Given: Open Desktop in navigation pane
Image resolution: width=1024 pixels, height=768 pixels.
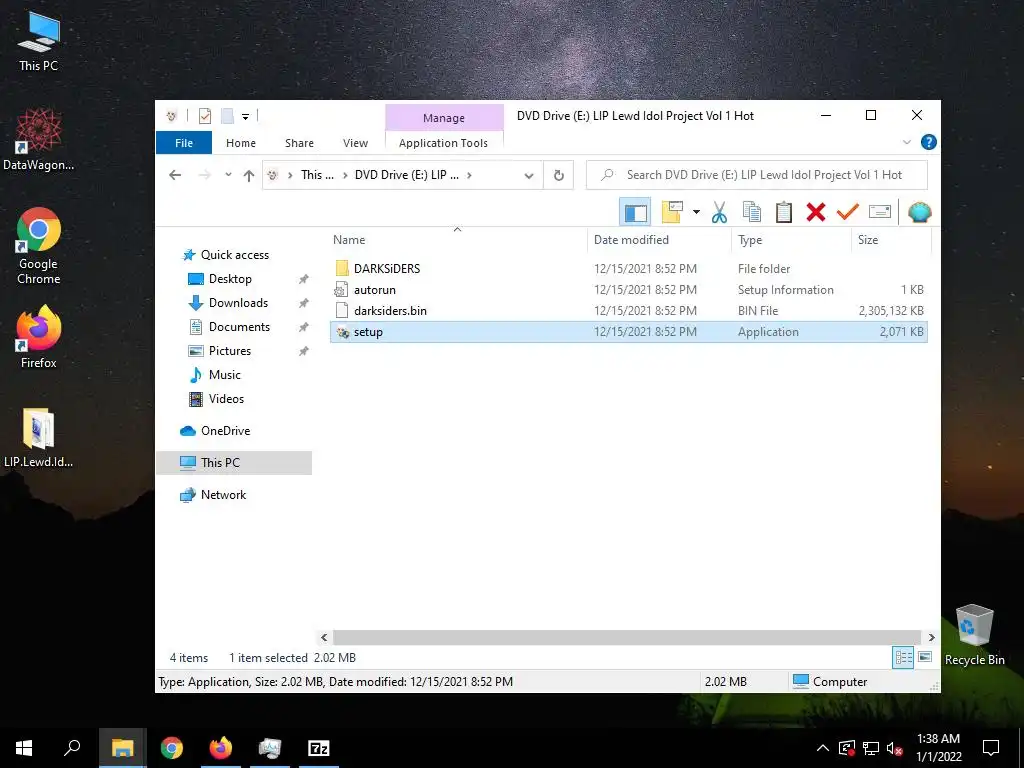Looking at the screenshot, I should pos(230,279).
